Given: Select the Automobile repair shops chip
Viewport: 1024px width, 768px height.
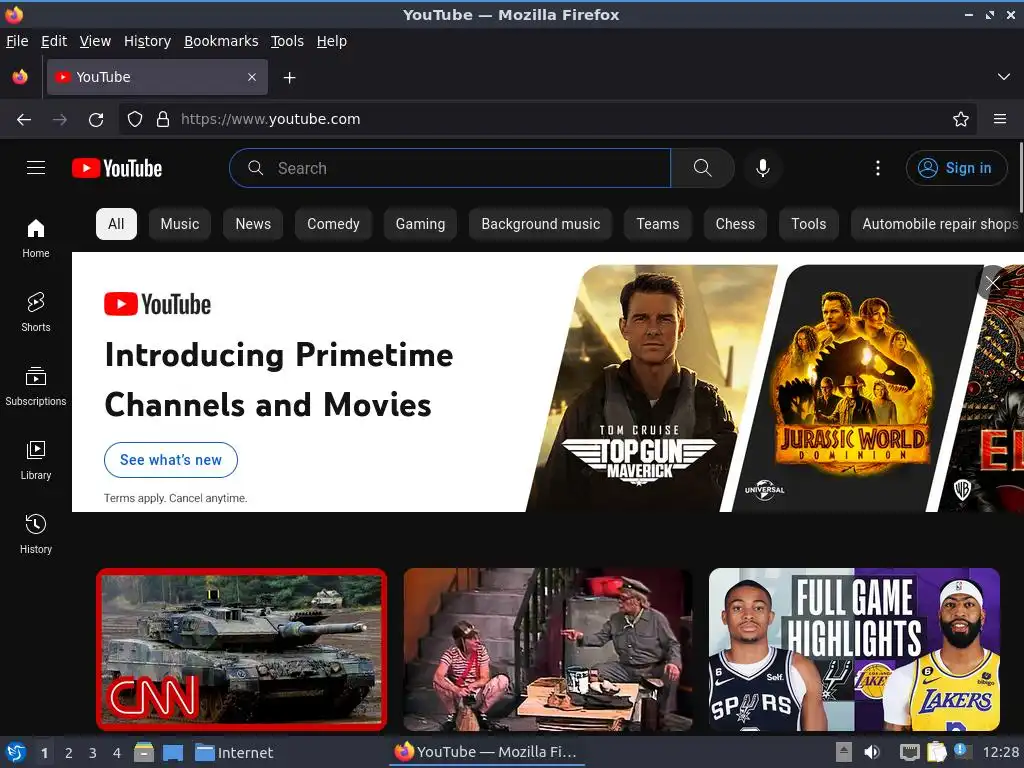Looking at the screenshot, I should pos(938,224).
